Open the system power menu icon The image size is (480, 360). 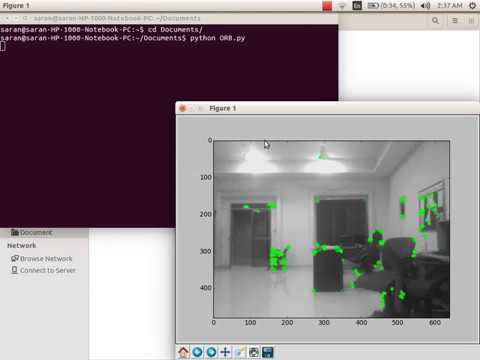tap(472, 6)
